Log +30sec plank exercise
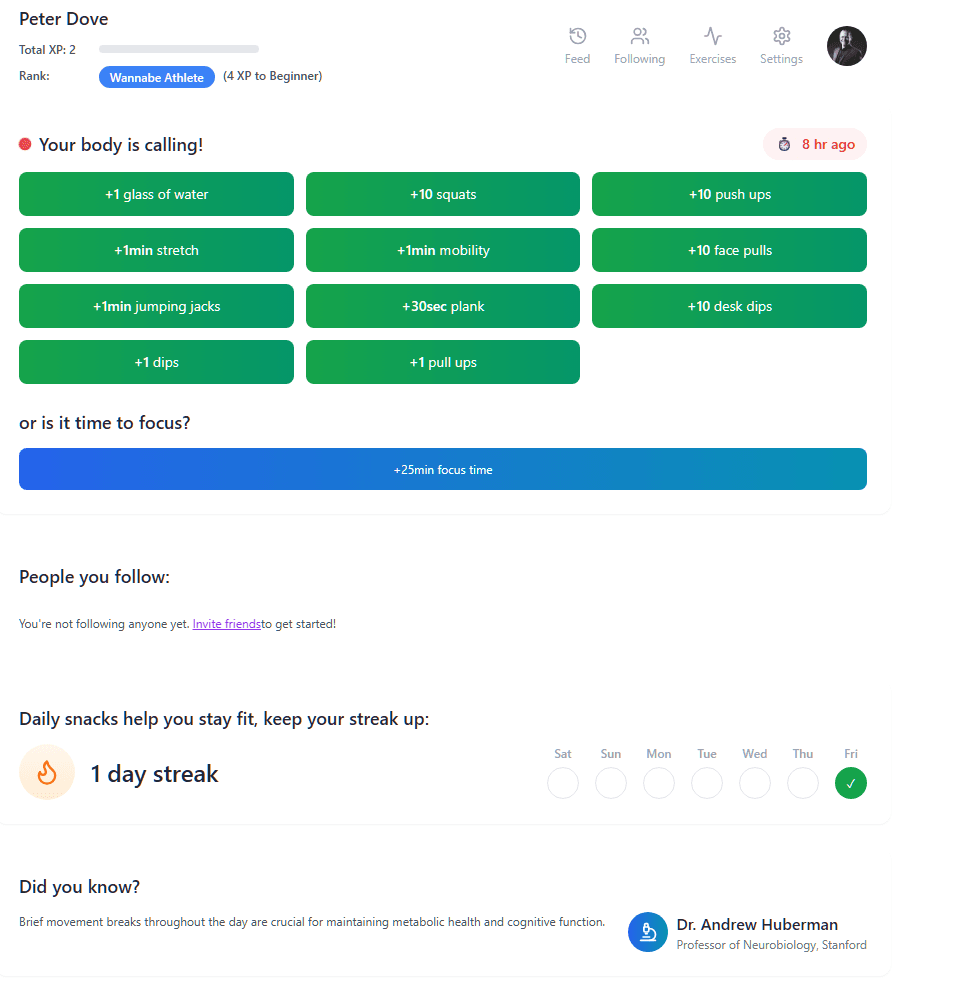Screen dimensions: 956x984 (442, 306)
